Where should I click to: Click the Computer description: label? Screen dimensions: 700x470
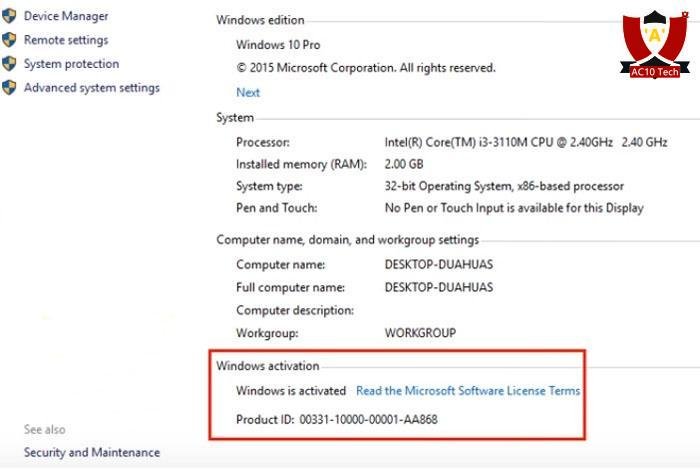click(x=295, y=310)
